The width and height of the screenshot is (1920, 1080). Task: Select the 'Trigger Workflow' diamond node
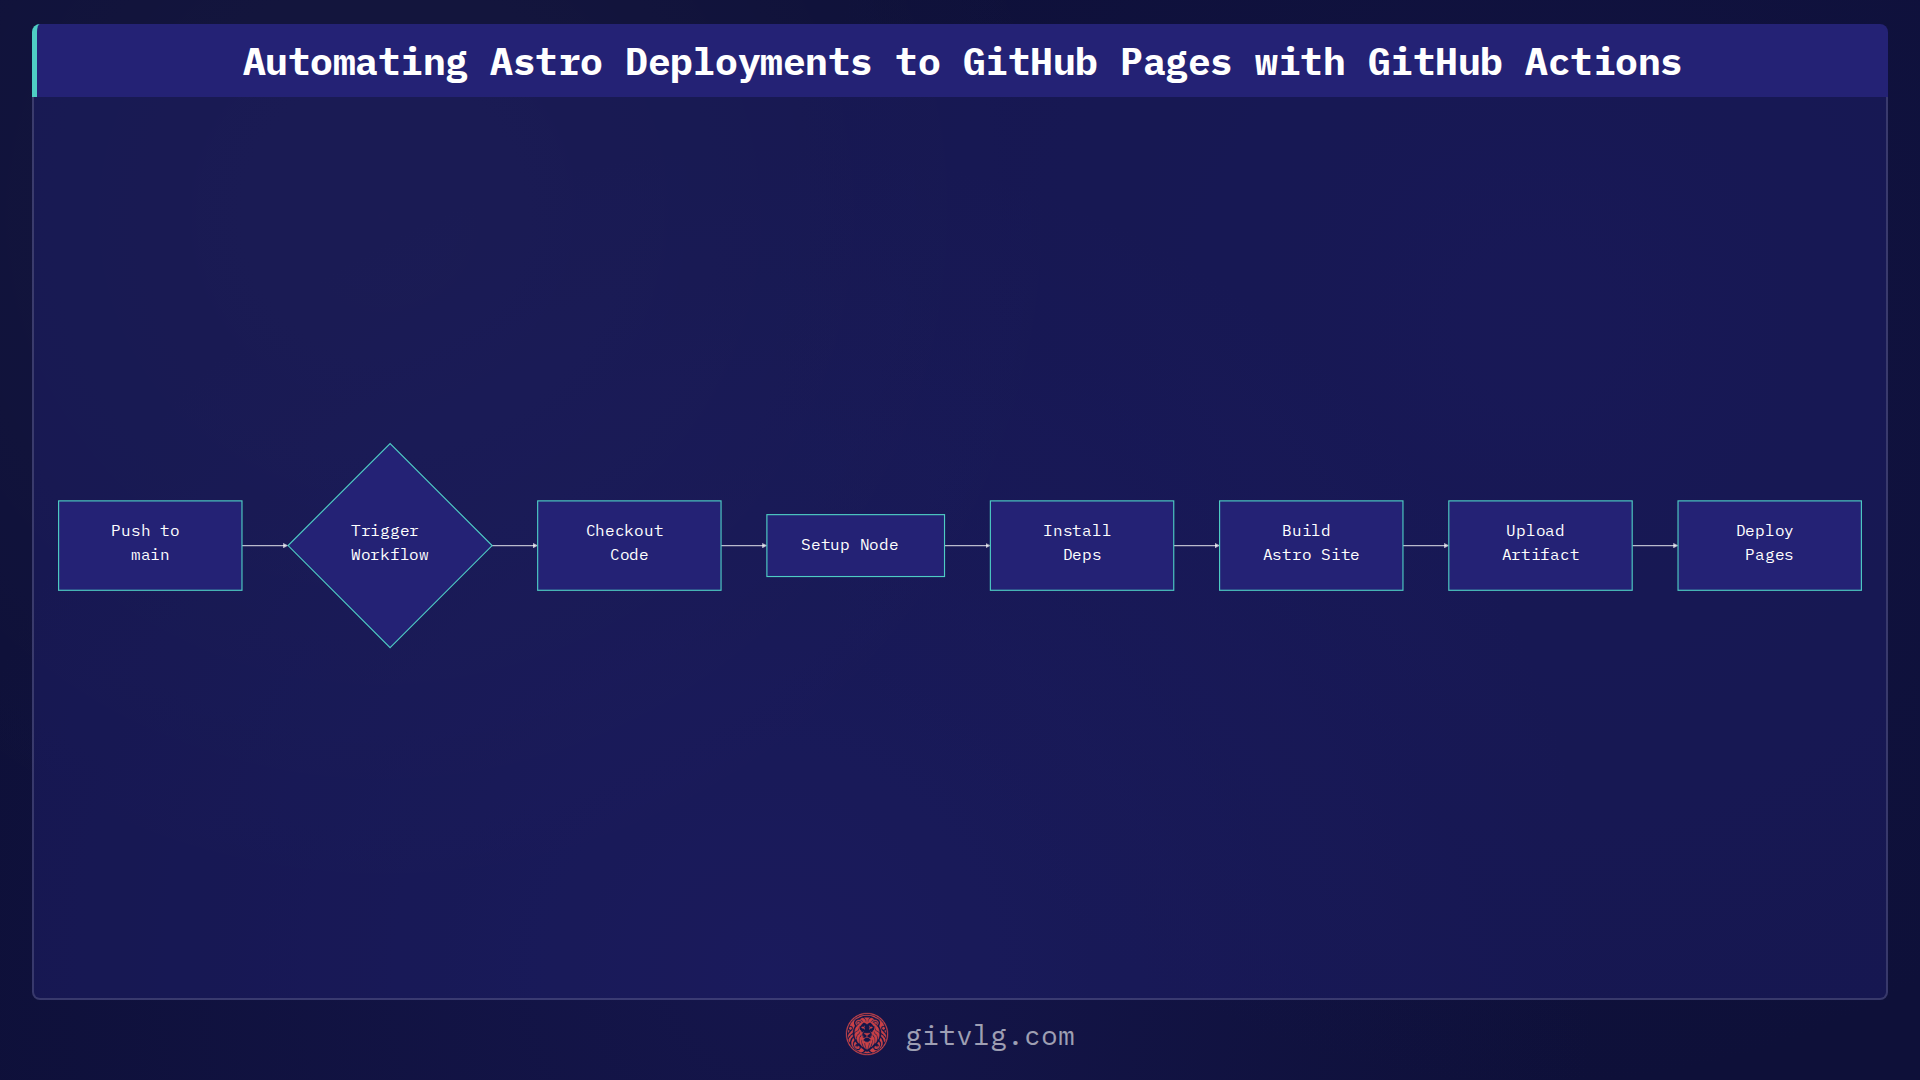coord(390,545)
